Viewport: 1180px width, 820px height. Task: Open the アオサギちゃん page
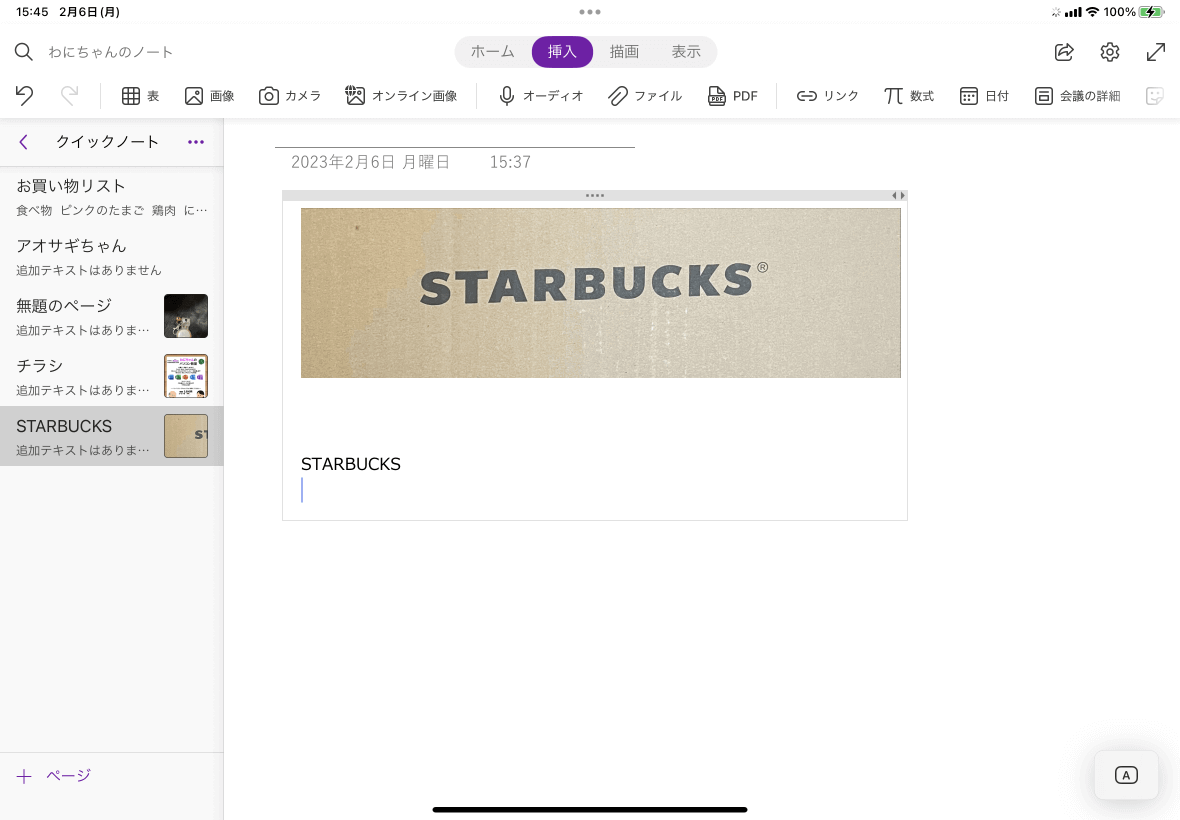coord(111,257)
